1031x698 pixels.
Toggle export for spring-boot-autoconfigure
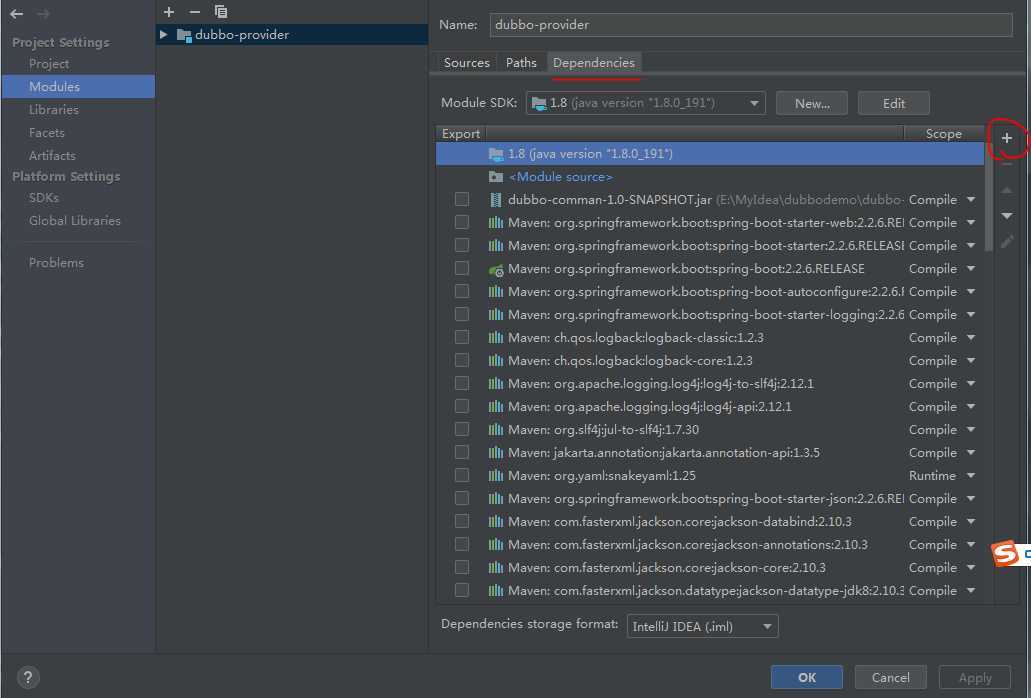[462, 291]
